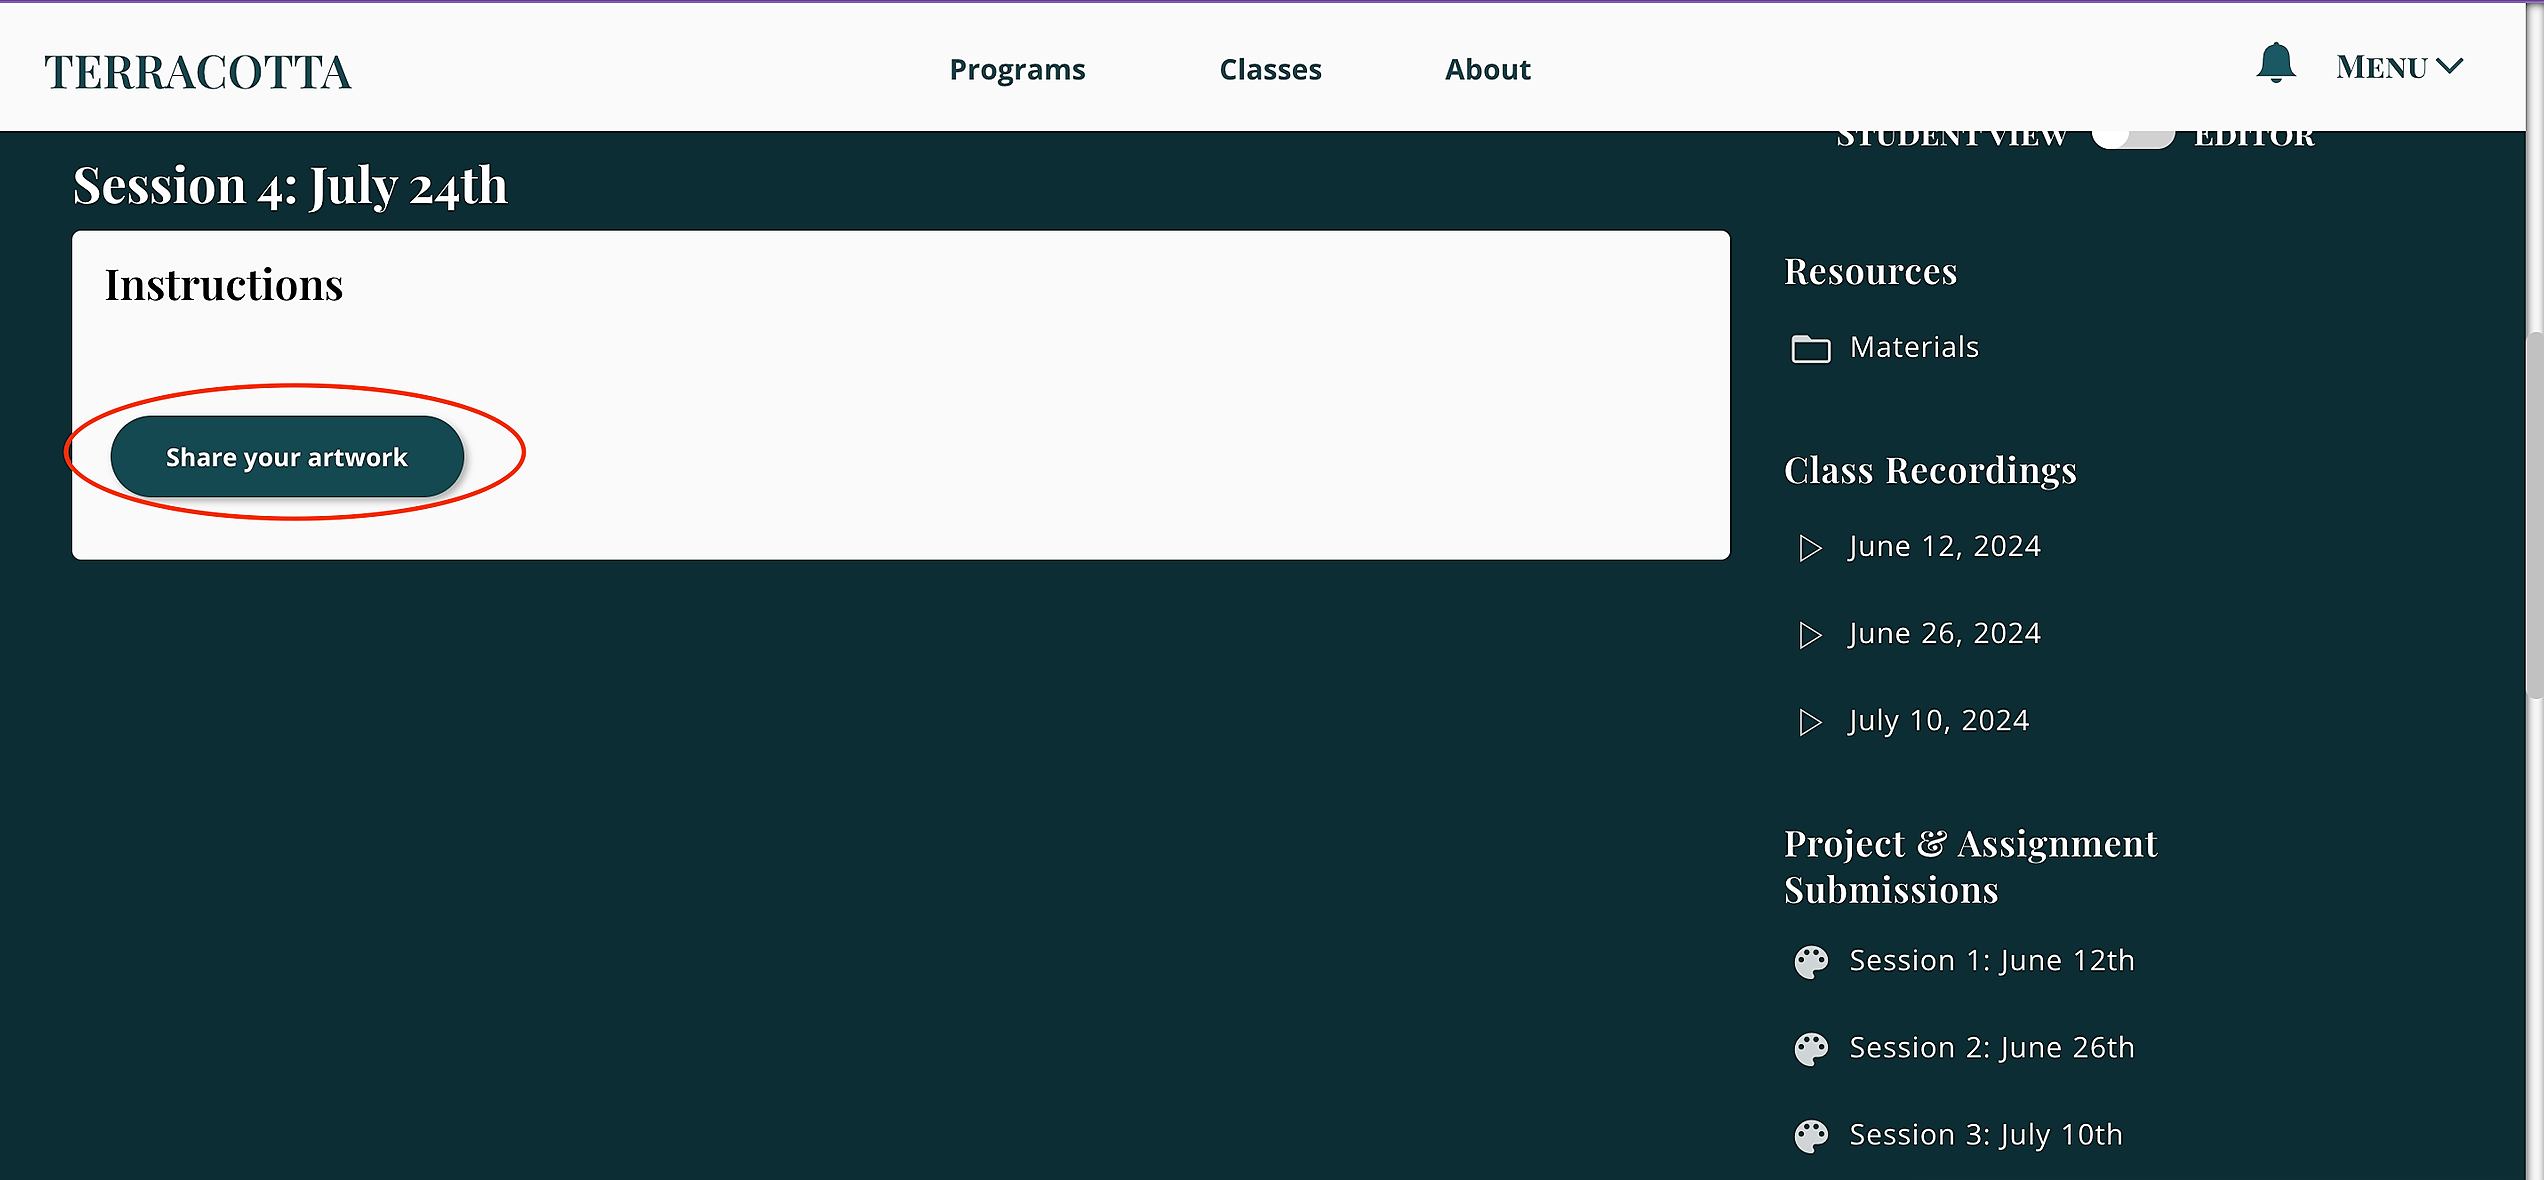Click the Materials folder icon
The width and height of the screenshot is (2544, 1180).
1810,348
